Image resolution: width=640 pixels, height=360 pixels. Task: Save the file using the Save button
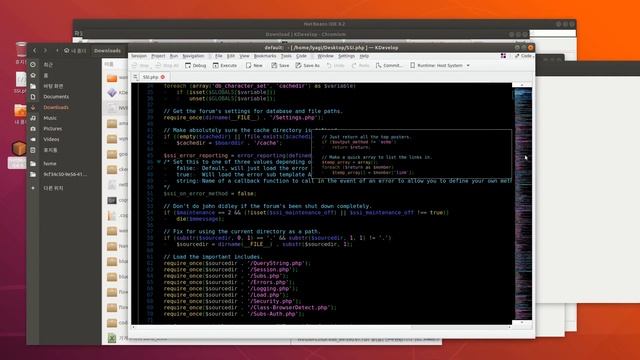280,65
